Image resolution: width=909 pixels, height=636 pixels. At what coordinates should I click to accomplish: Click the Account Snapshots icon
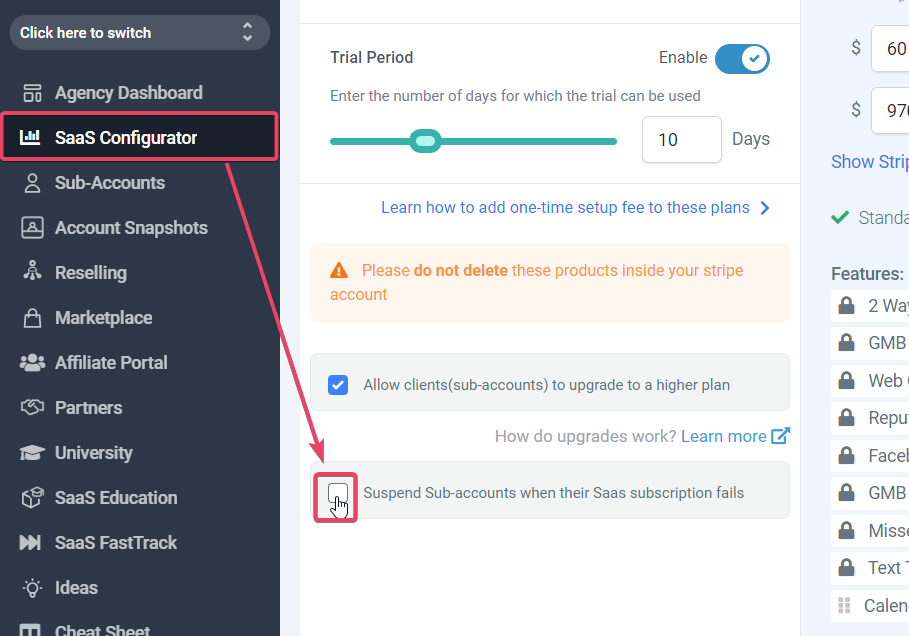[x=32, y=227]
